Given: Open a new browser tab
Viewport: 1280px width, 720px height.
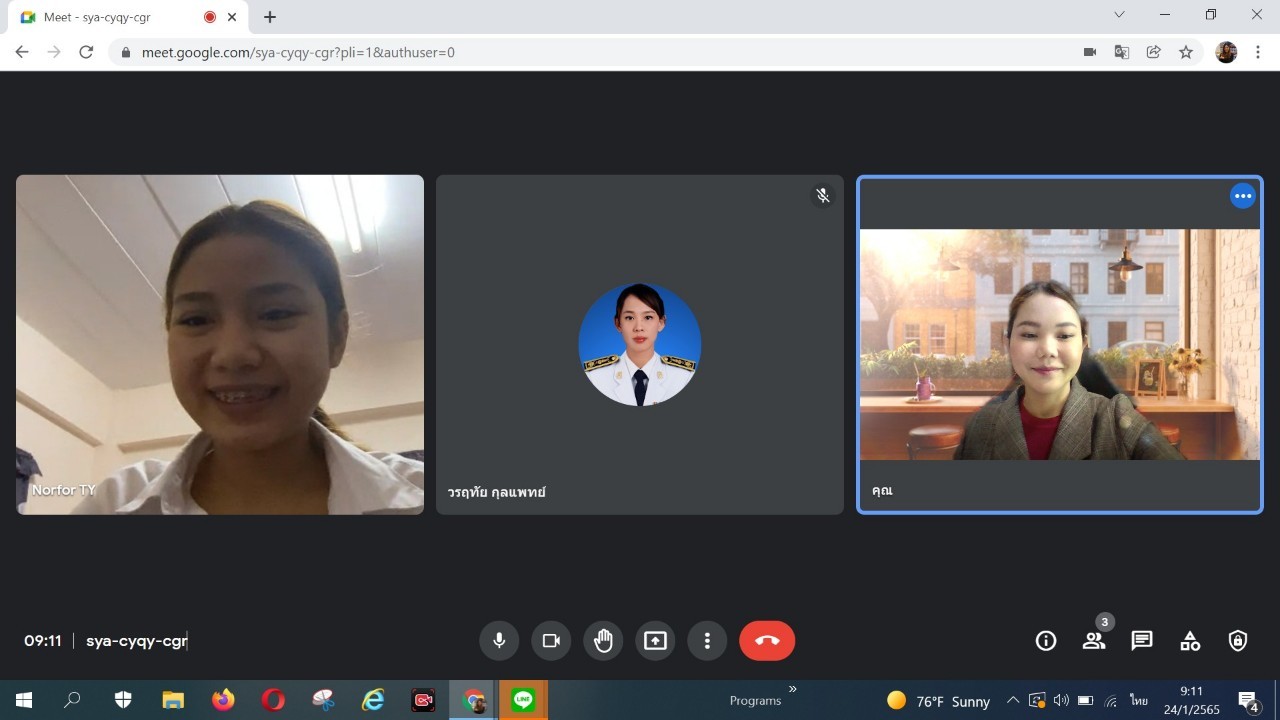Looking at the screenshot, I should [x=270, y=17].
